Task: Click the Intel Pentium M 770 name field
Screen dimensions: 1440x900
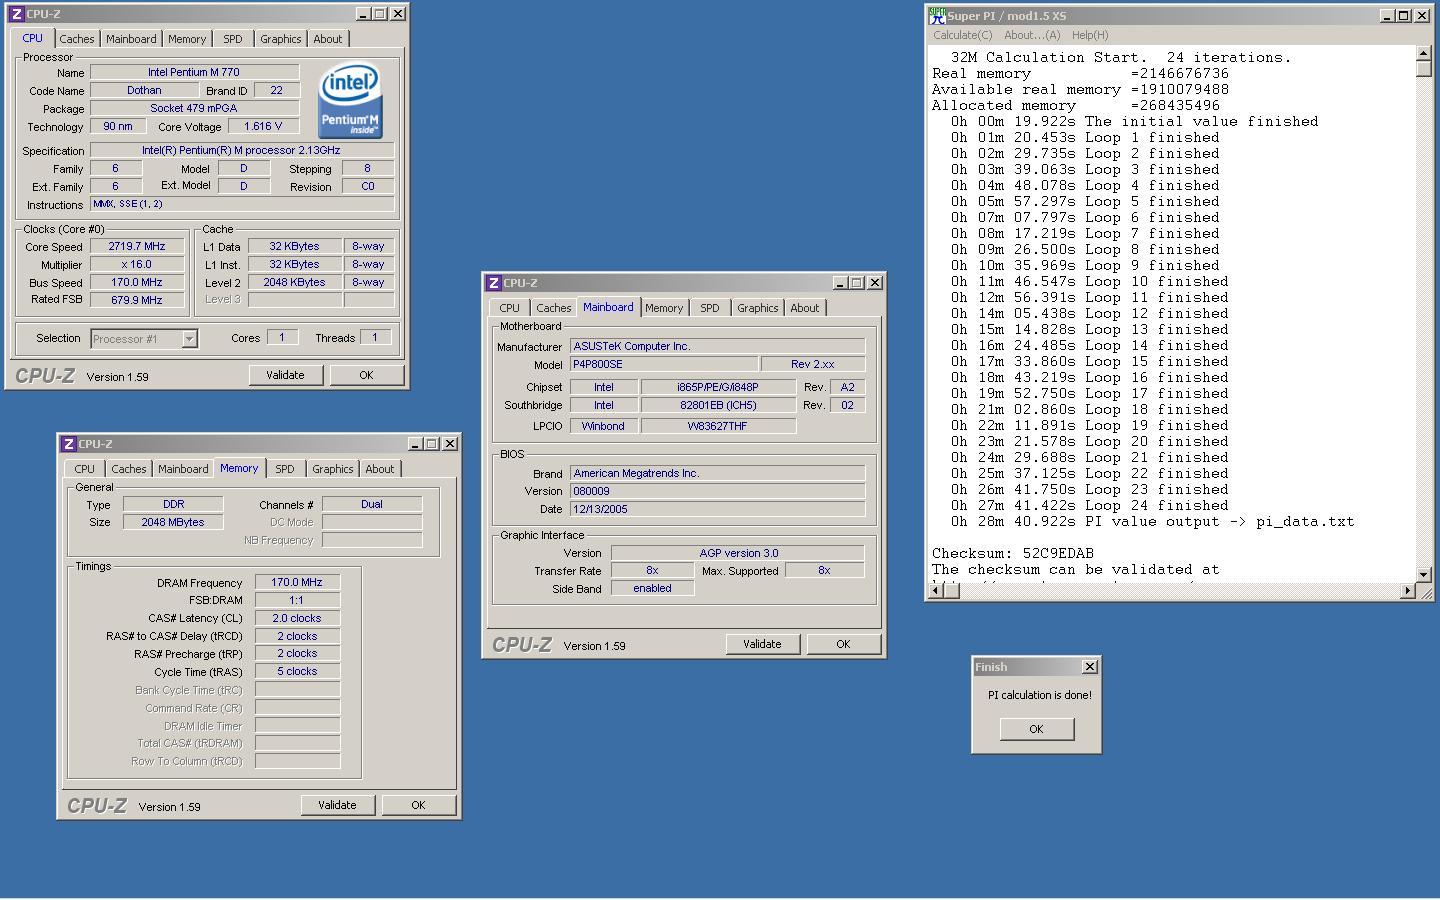Action: pos(194,72)
